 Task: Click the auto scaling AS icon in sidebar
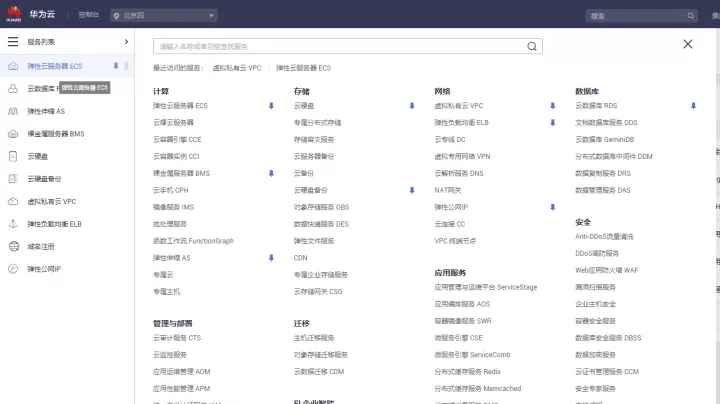click(x=13, y=111)
